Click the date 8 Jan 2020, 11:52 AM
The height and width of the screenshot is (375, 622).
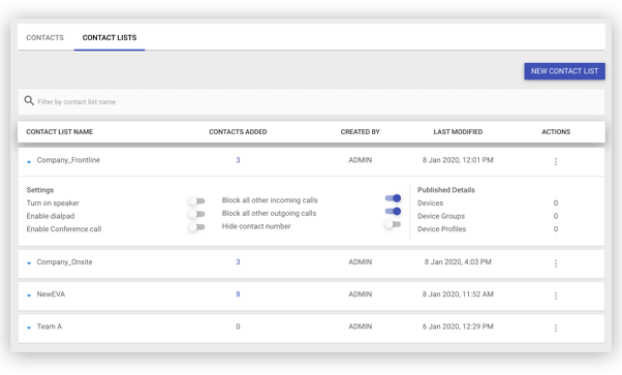tap(458, 294)
